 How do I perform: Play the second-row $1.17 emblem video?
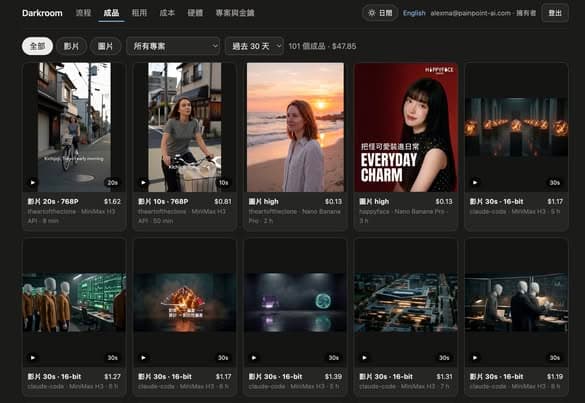click(x=143, y=357)
